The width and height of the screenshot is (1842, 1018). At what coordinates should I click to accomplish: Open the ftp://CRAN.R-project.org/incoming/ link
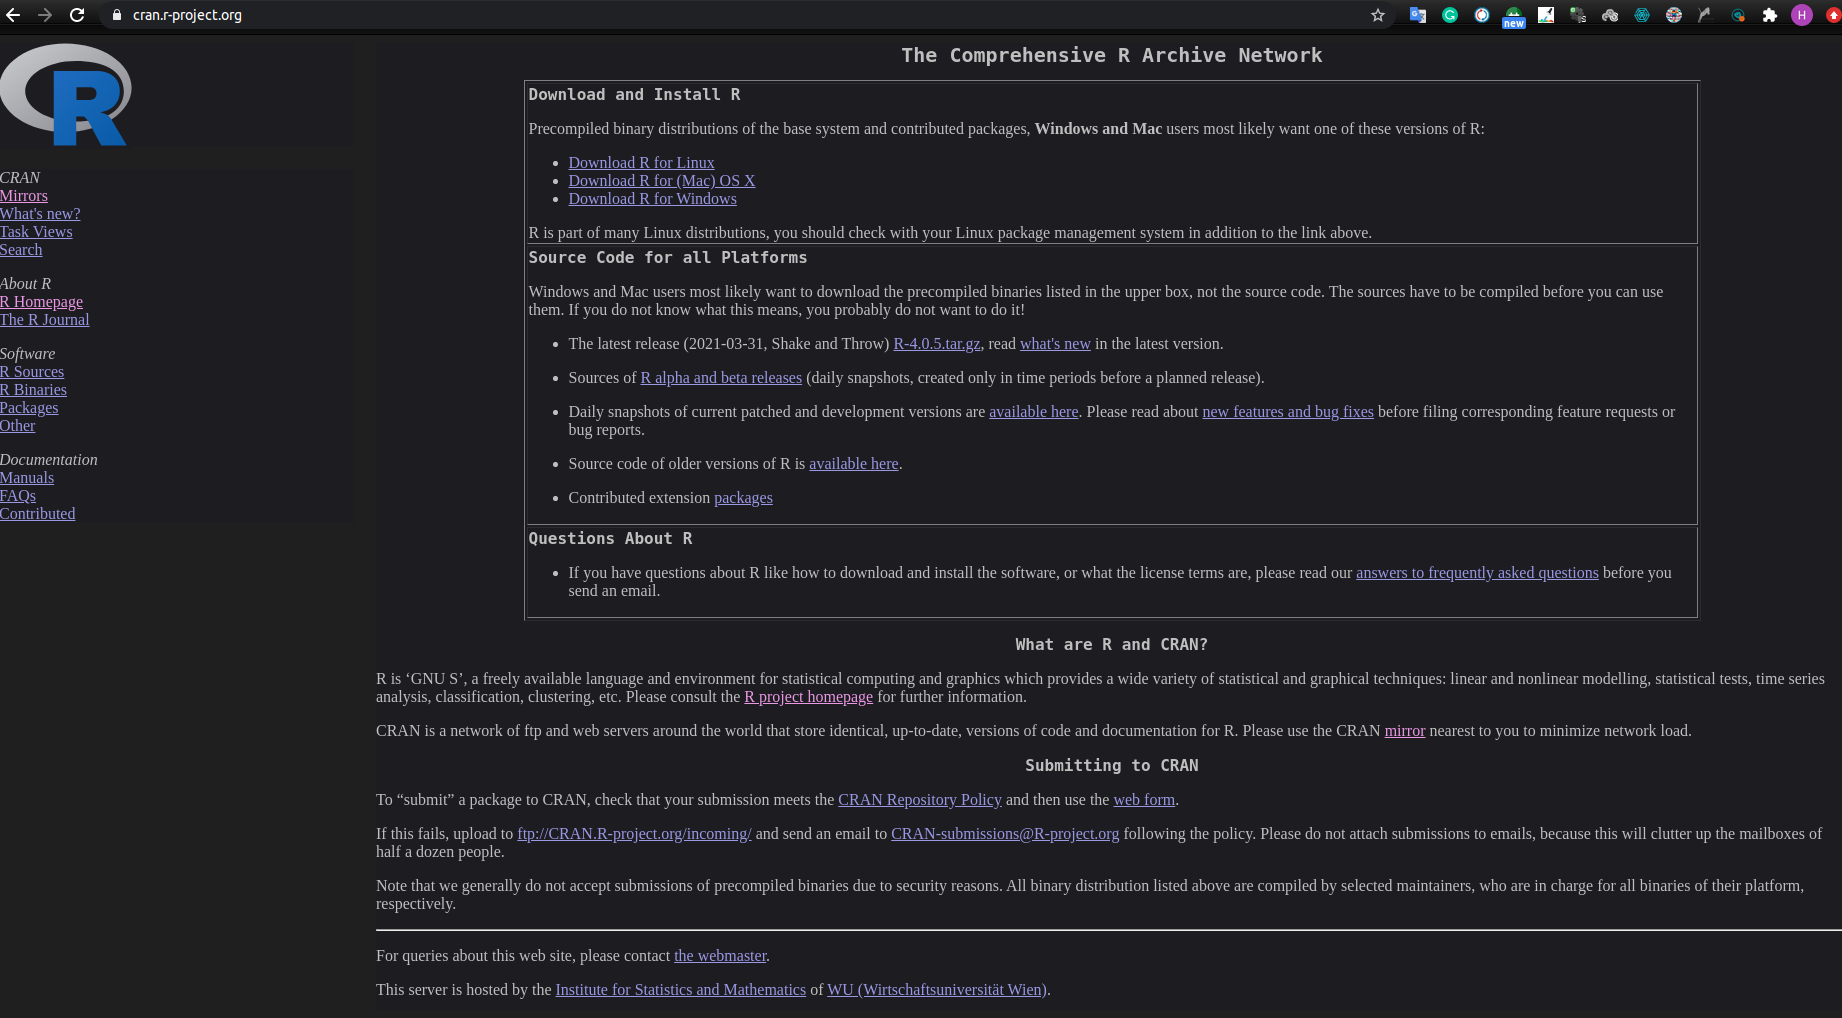(634, 834)
